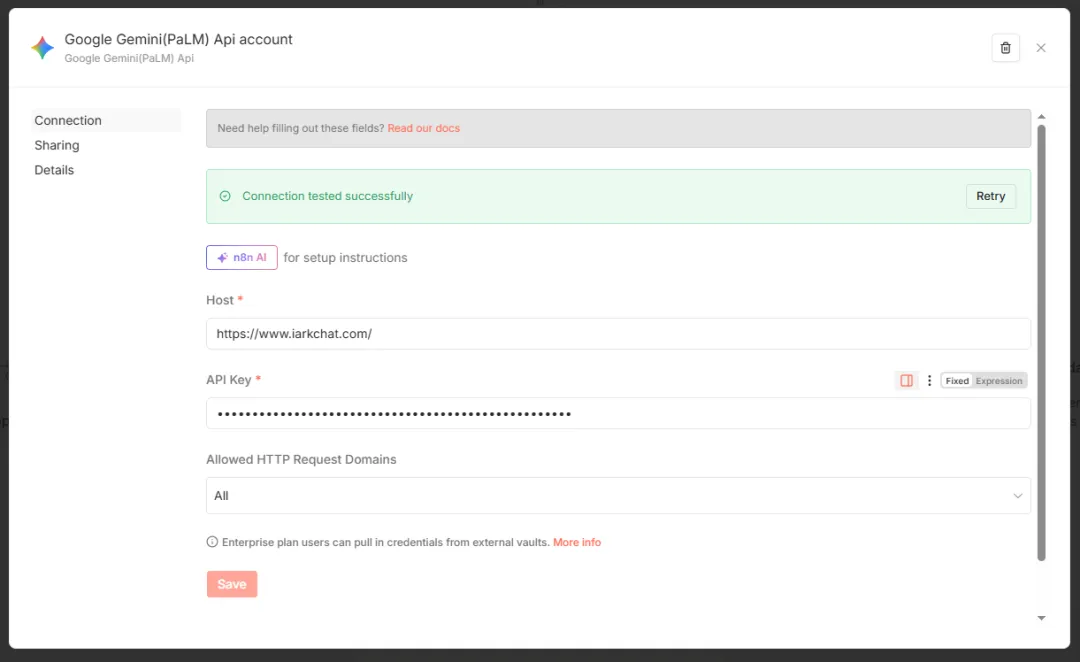
Task: Click the 'Connection tested successfully' message
Action: tap(327, 196)
